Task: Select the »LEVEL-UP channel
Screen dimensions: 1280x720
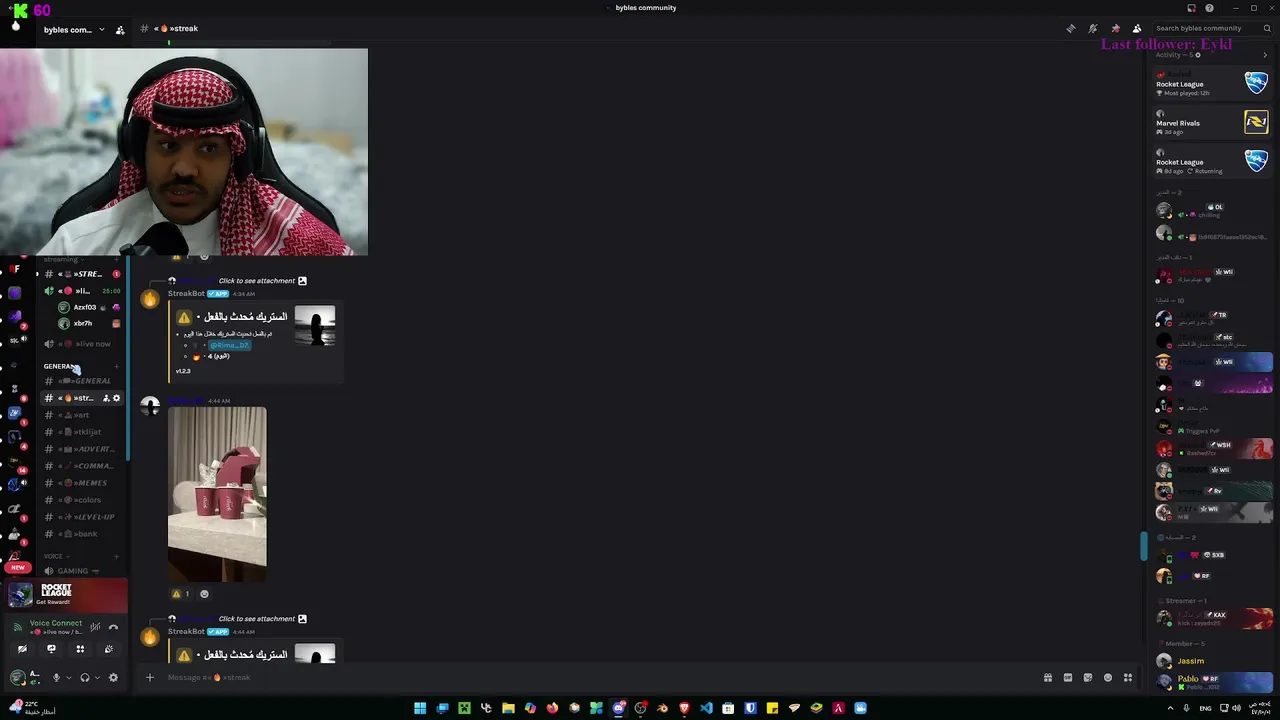Action: pos(82,517)
